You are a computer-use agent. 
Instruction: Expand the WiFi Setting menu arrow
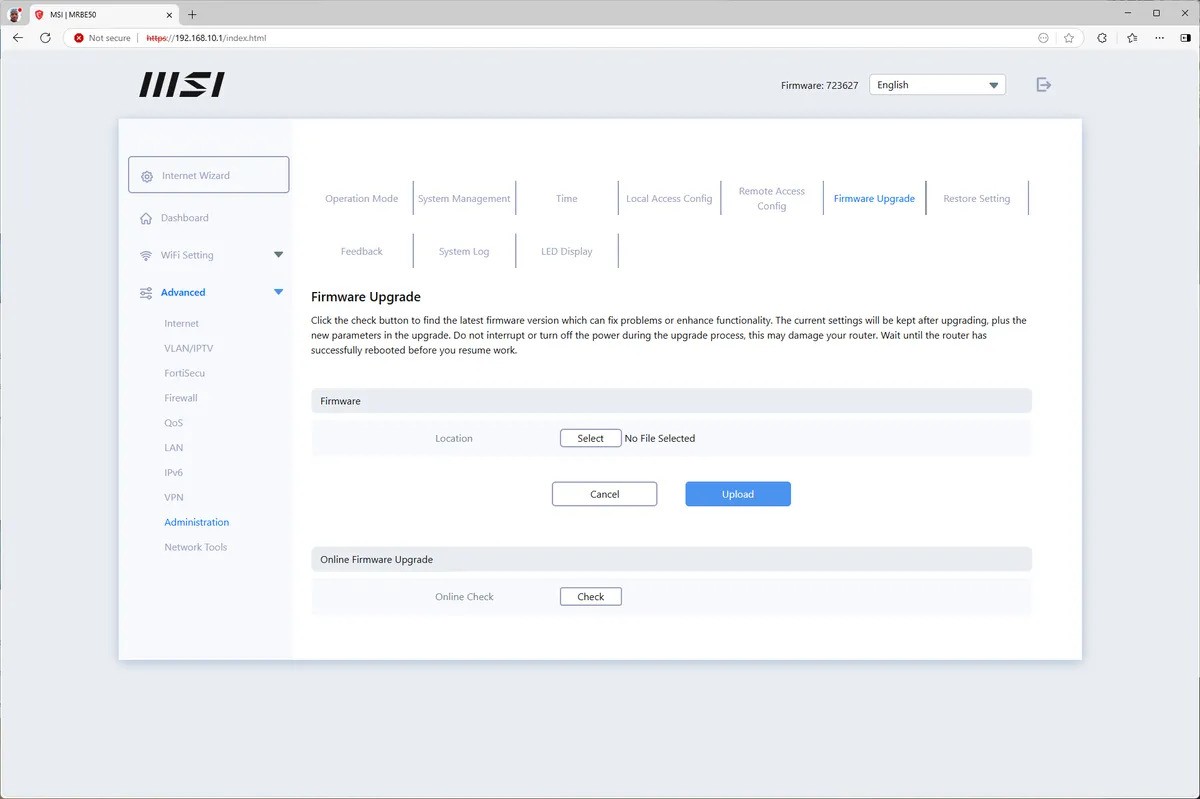click(278, 255)
